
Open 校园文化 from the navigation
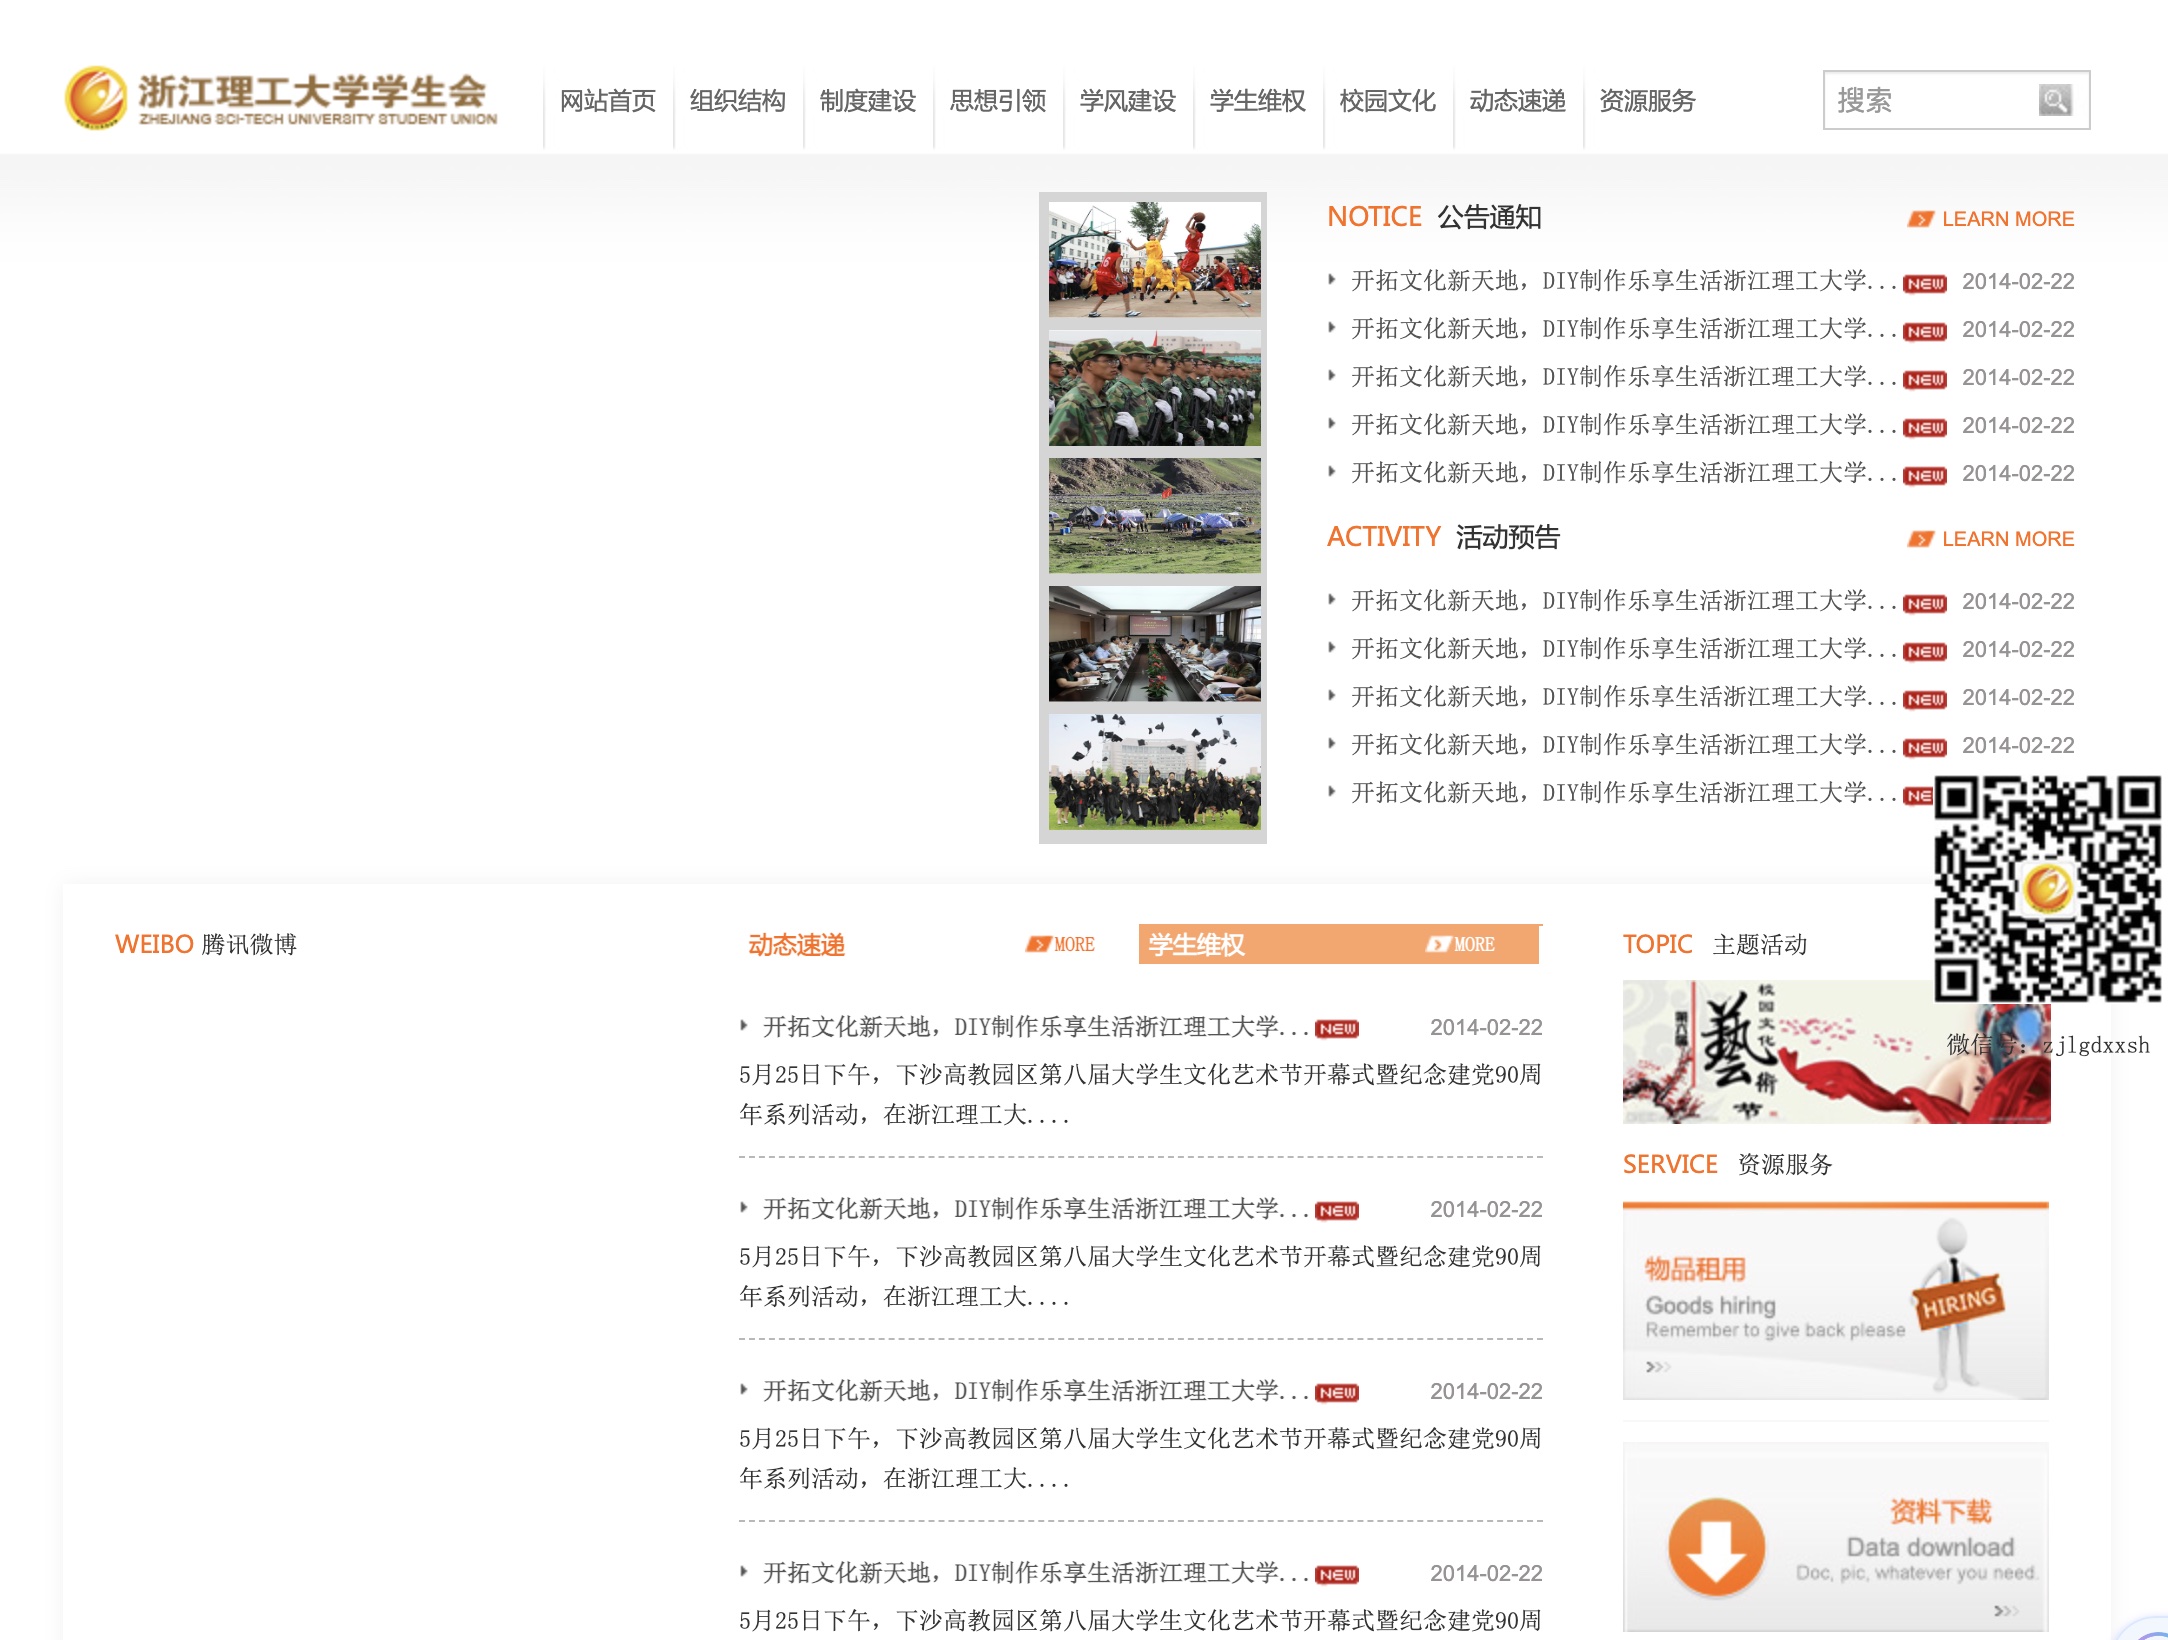coord(1388,101)
